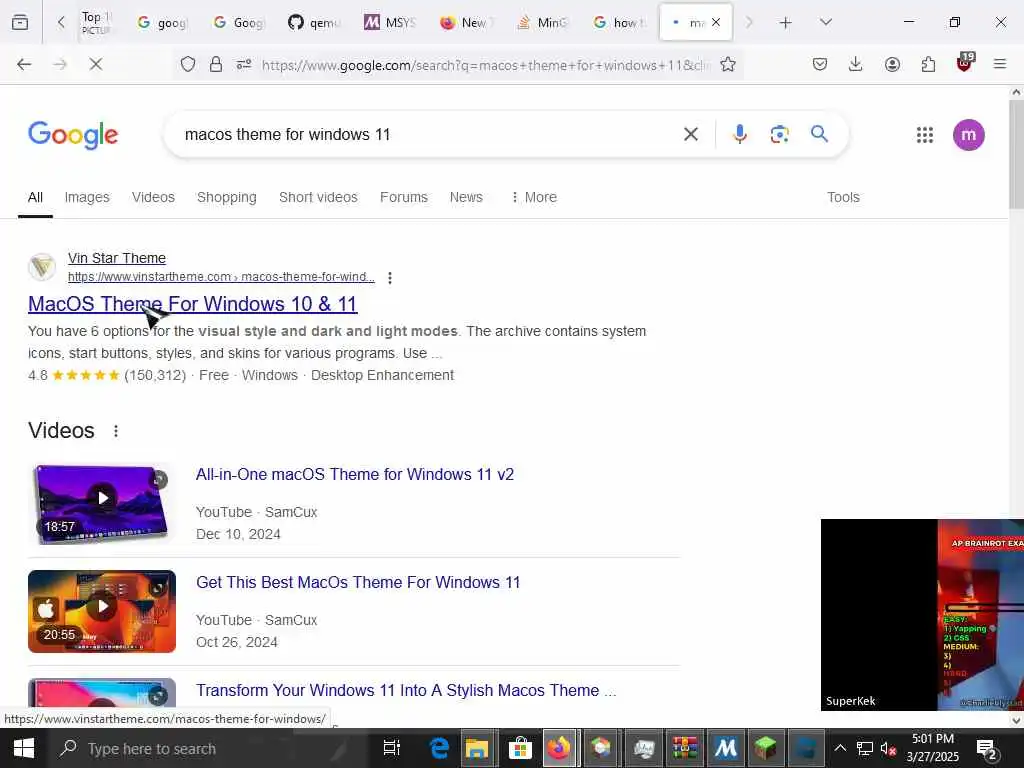The width and height of the screenshot is (1024, 768).
Task: Open Get This Best MacOs Theme link
Action: click(x=358, y=582)
